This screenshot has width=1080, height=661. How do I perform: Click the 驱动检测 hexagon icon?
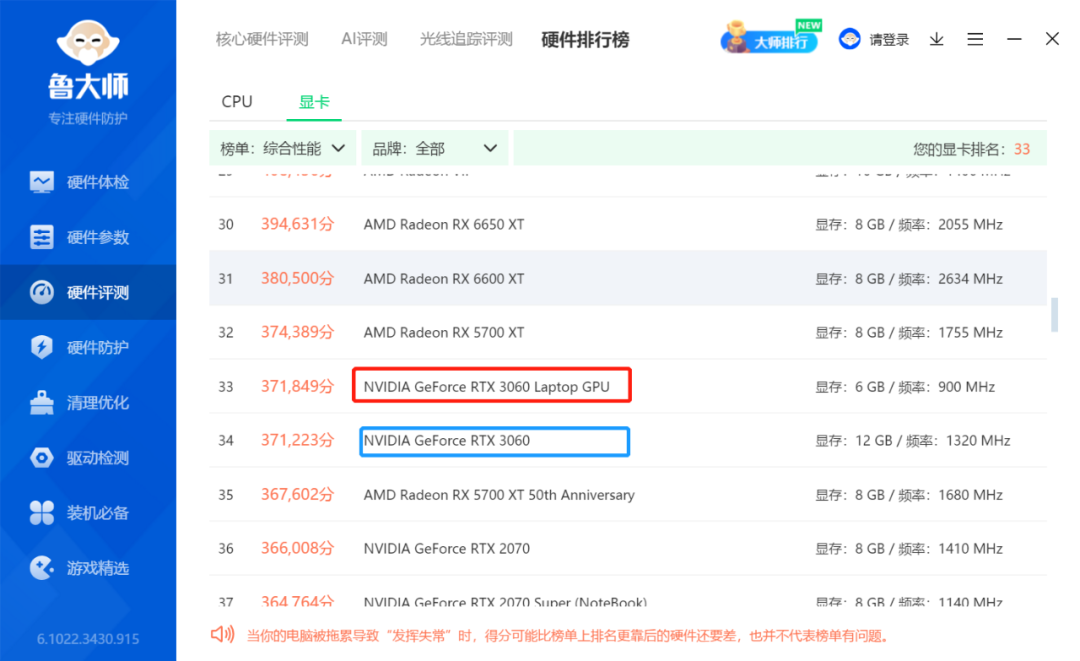(x=42, y=457)
